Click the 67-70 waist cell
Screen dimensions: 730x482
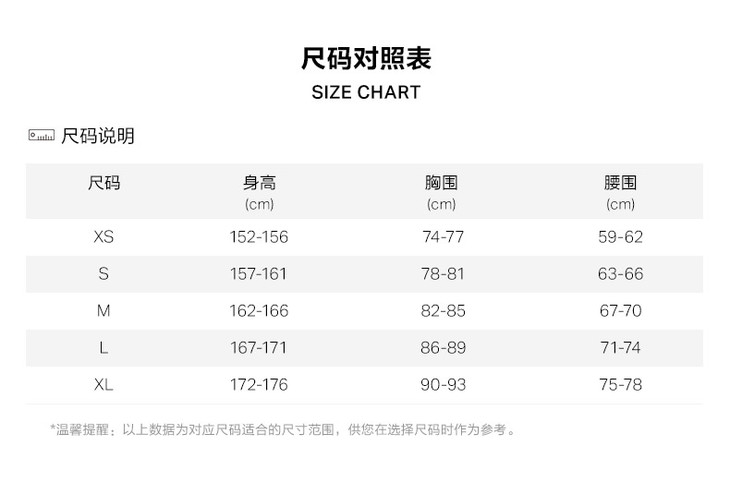point(620,311)
